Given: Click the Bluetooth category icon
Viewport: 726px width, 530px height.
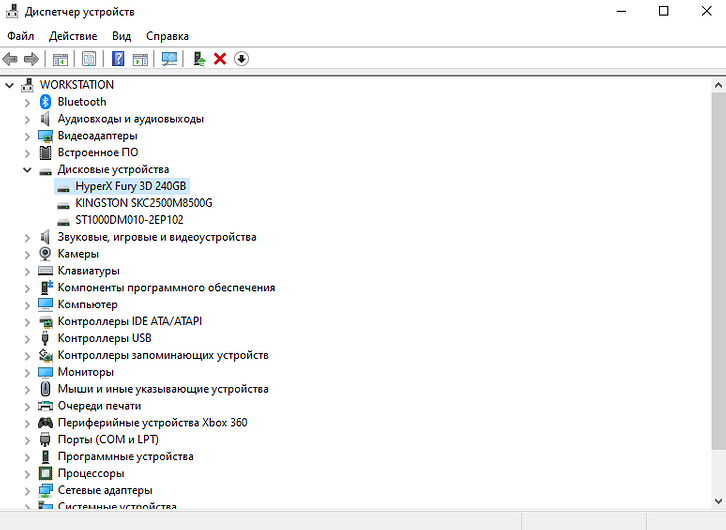Looking at the screenshot, I should (x=45, y=102).
